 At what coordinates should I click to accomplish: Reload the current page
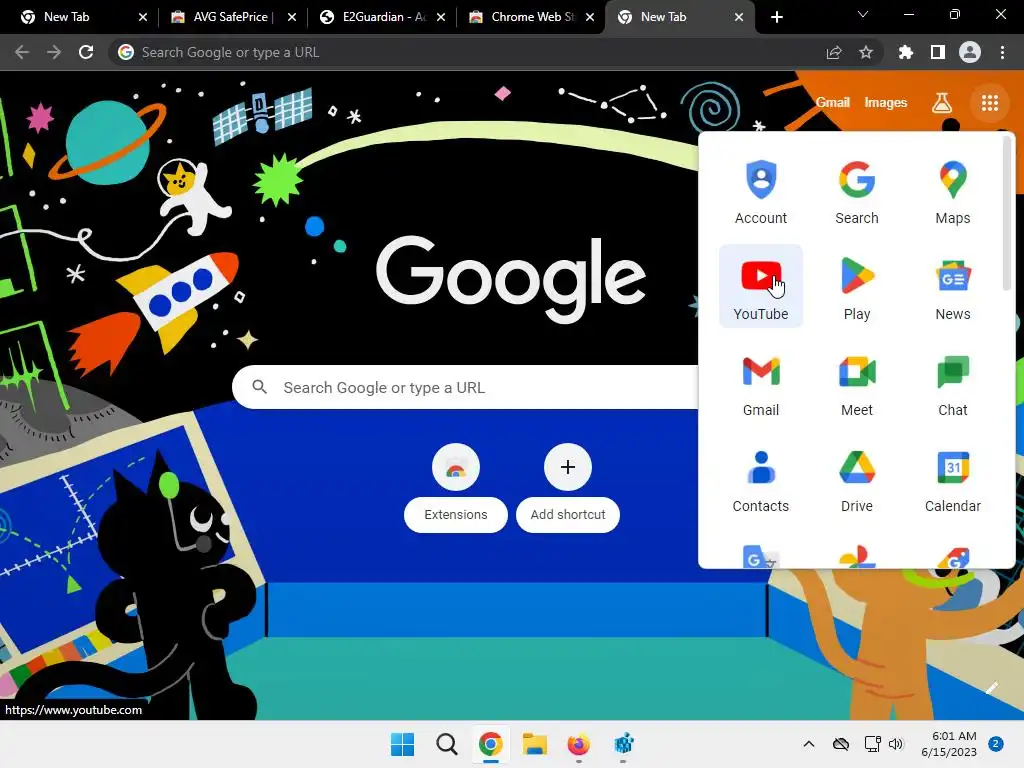[x=86, y=52]
